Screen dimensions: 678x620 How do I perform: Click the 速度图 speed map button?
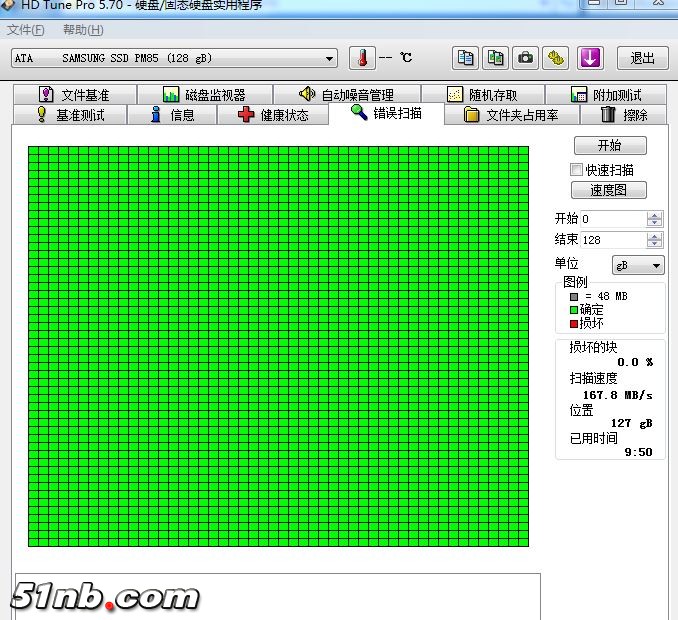609,190
